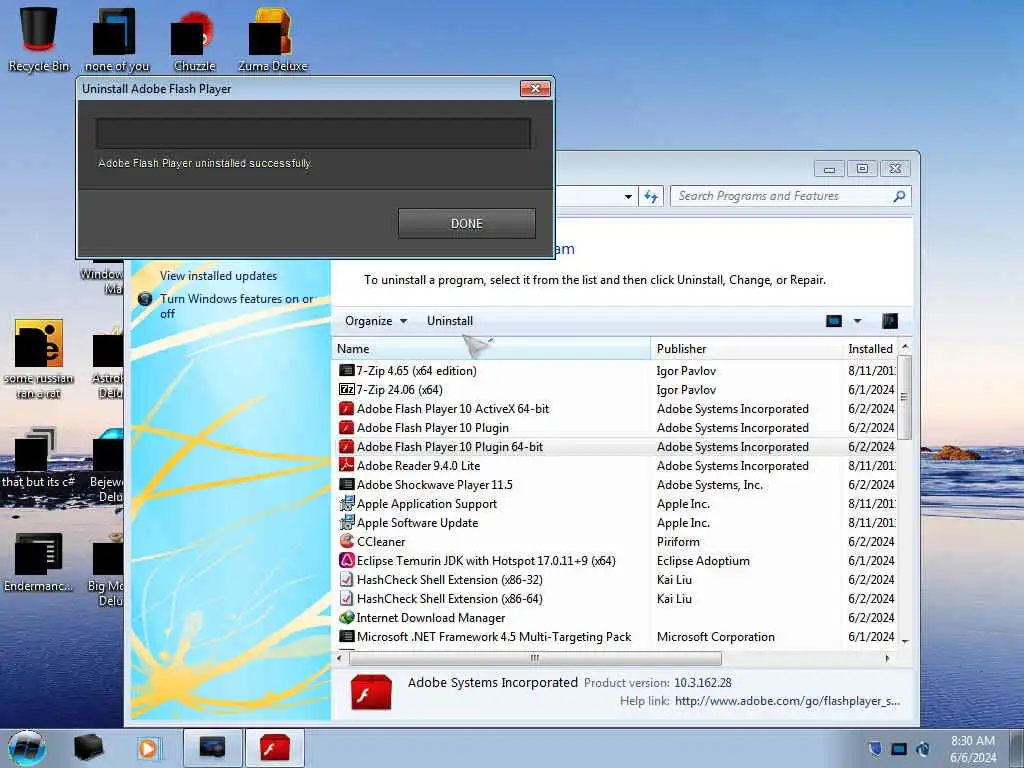Click the Internet Download Manager icon

tap(347, 617)
